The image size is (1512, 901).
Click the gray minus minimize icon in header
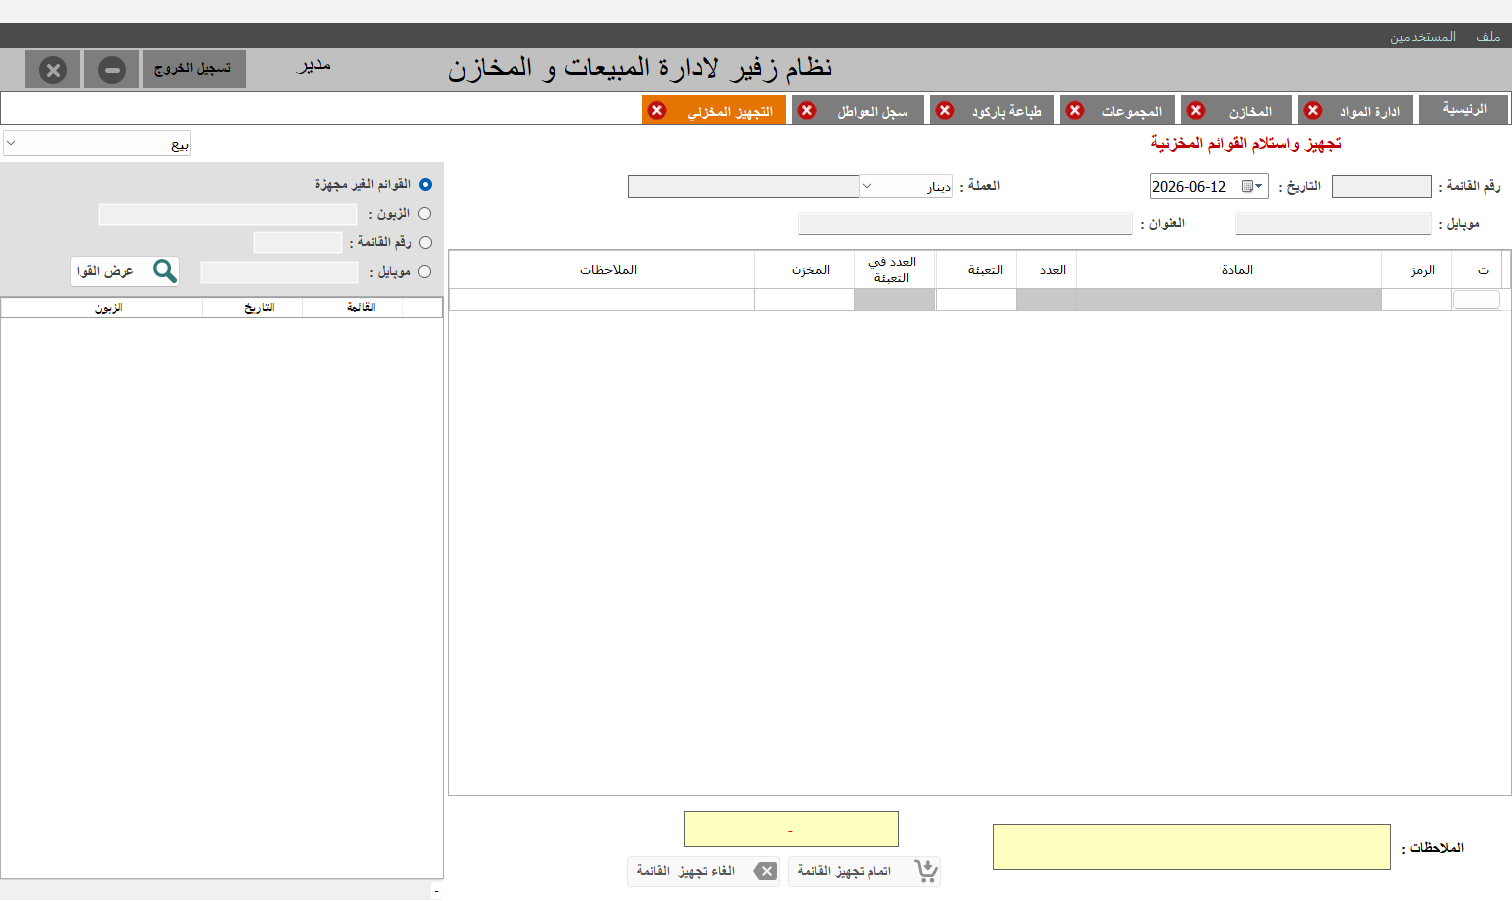(x=112, y=70)
